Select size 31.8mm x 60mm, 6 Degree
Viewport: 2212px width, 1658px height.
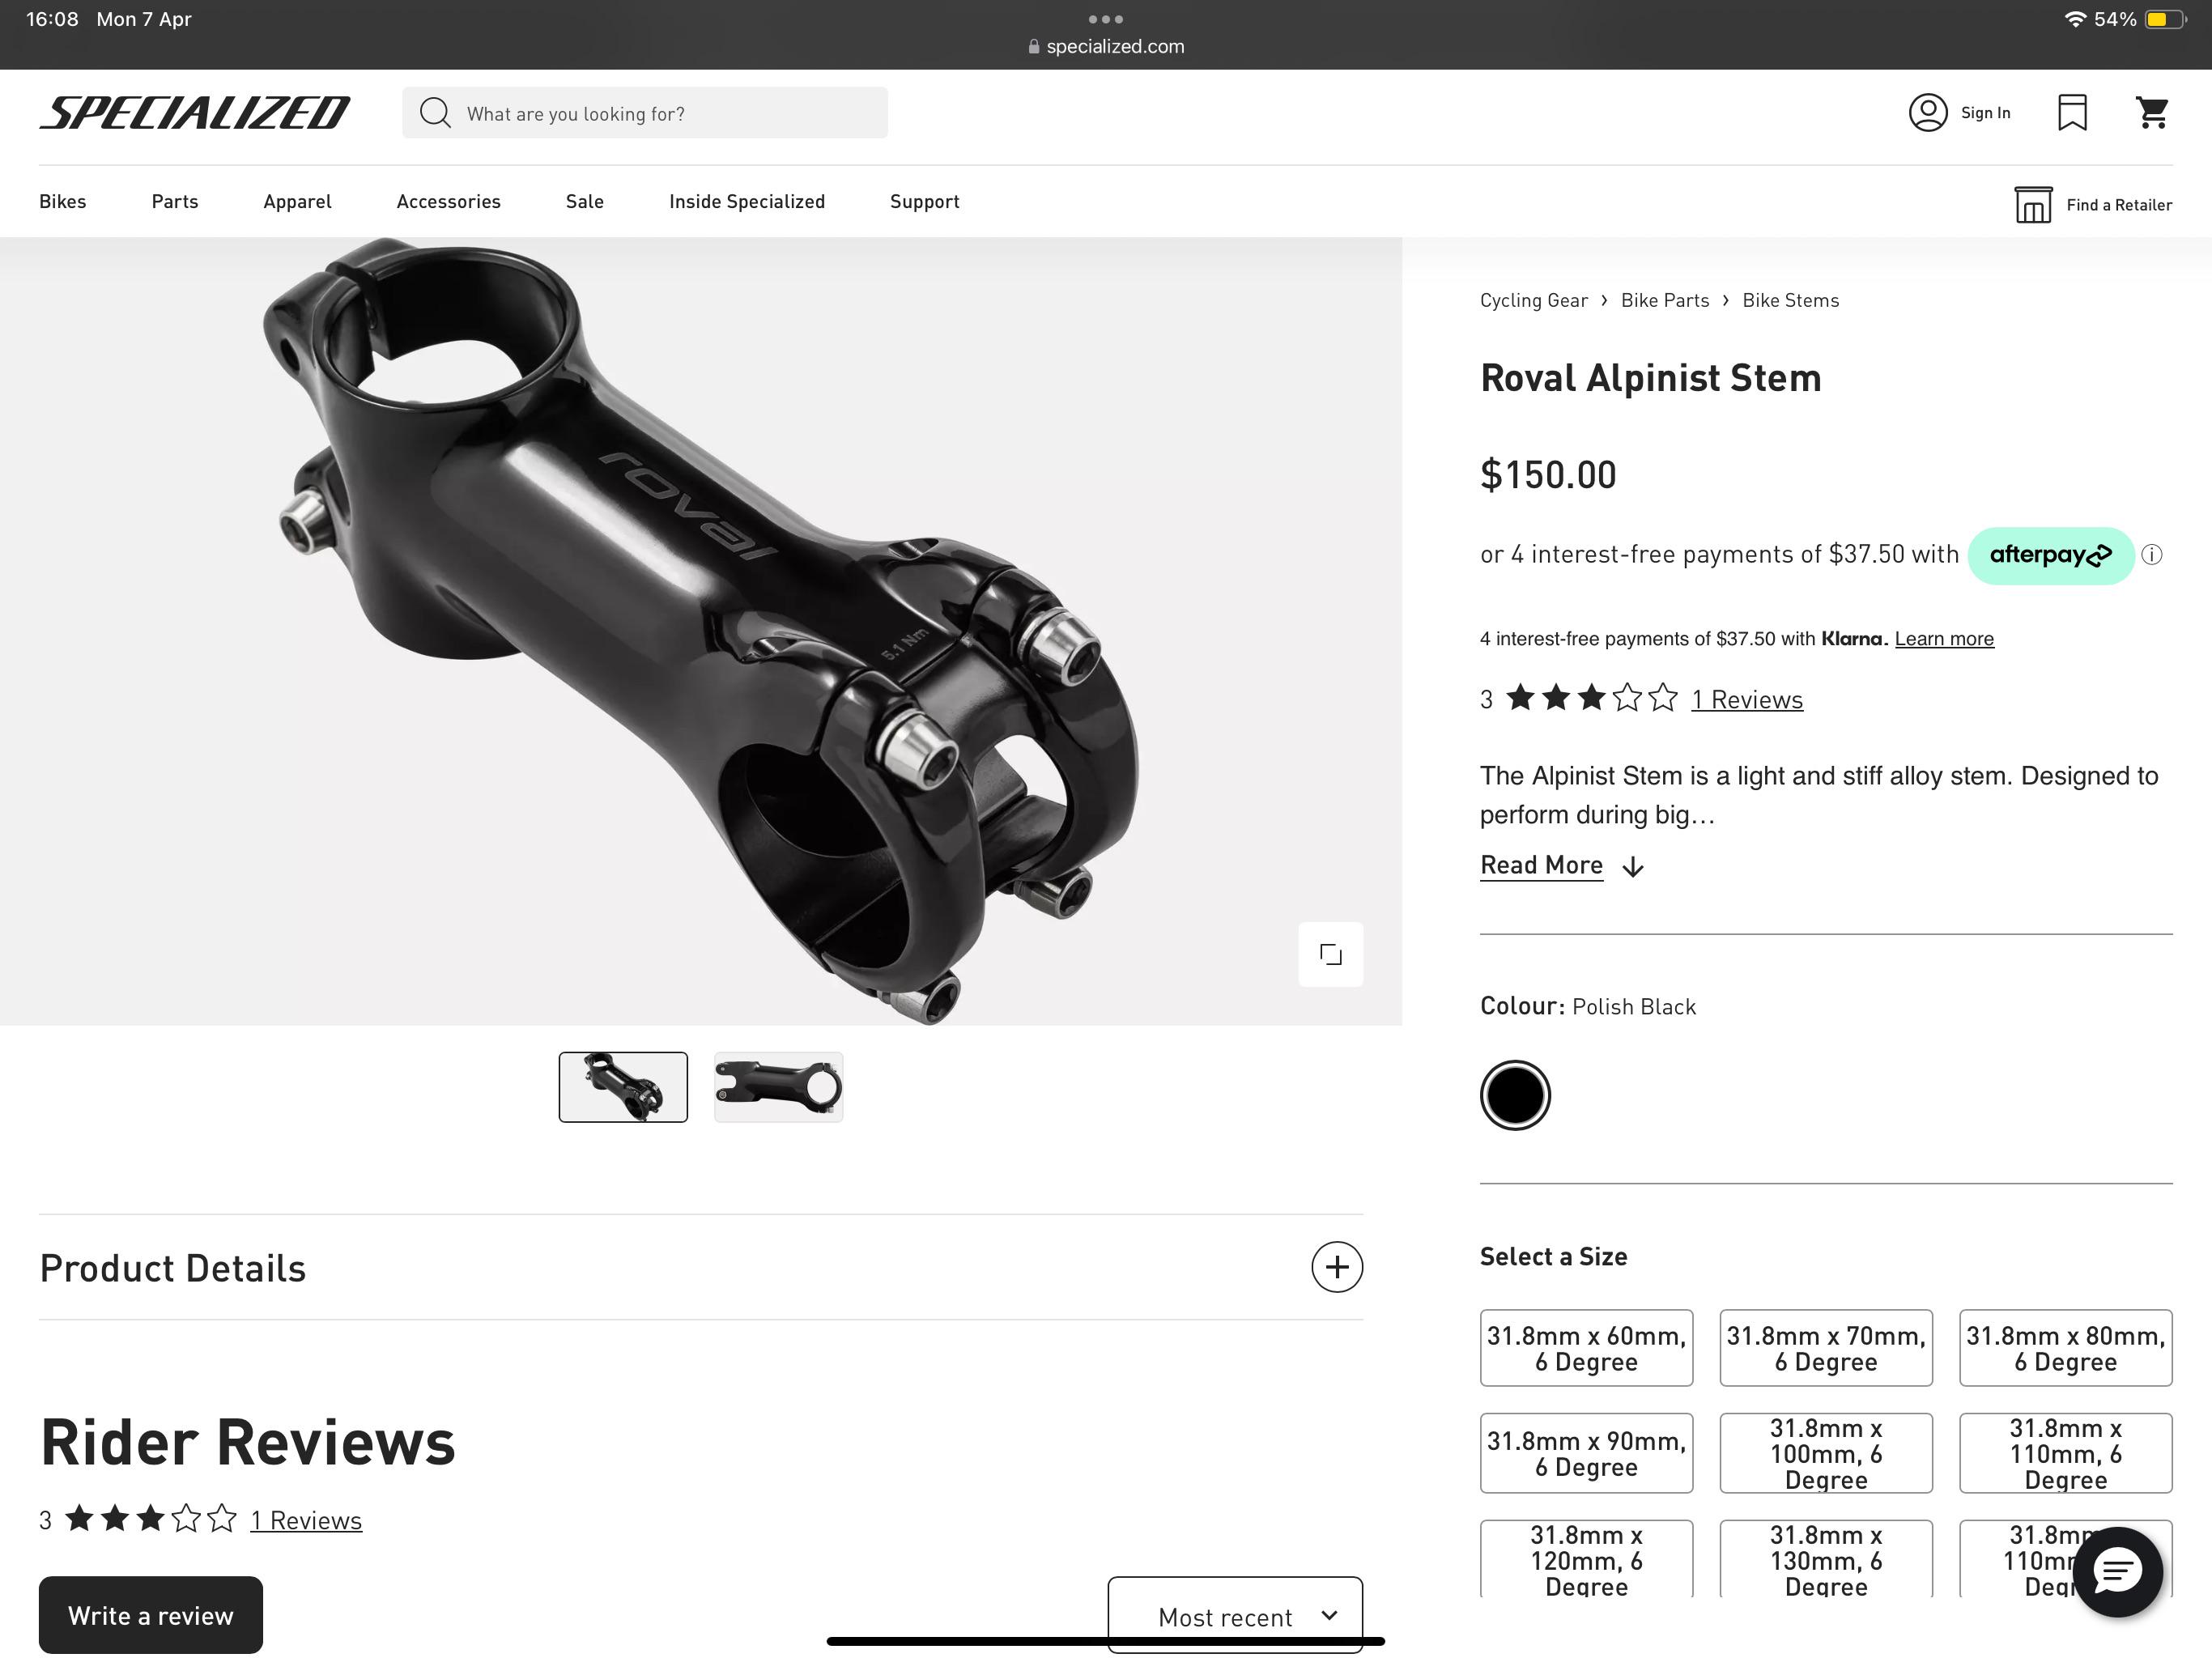pyautogui.click(x=1586, y=1348)
